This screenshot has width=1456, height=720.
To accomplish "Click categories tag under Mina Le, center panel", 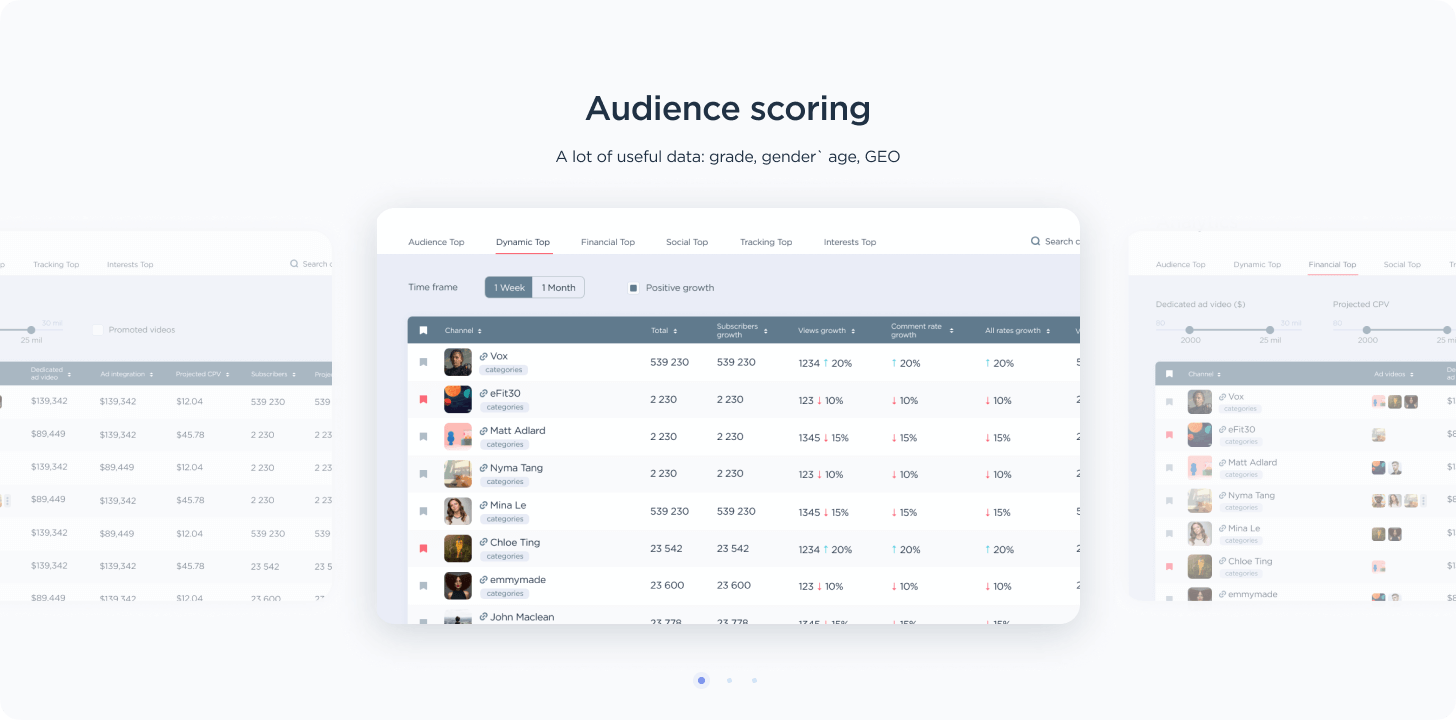I will click(505, 519).
